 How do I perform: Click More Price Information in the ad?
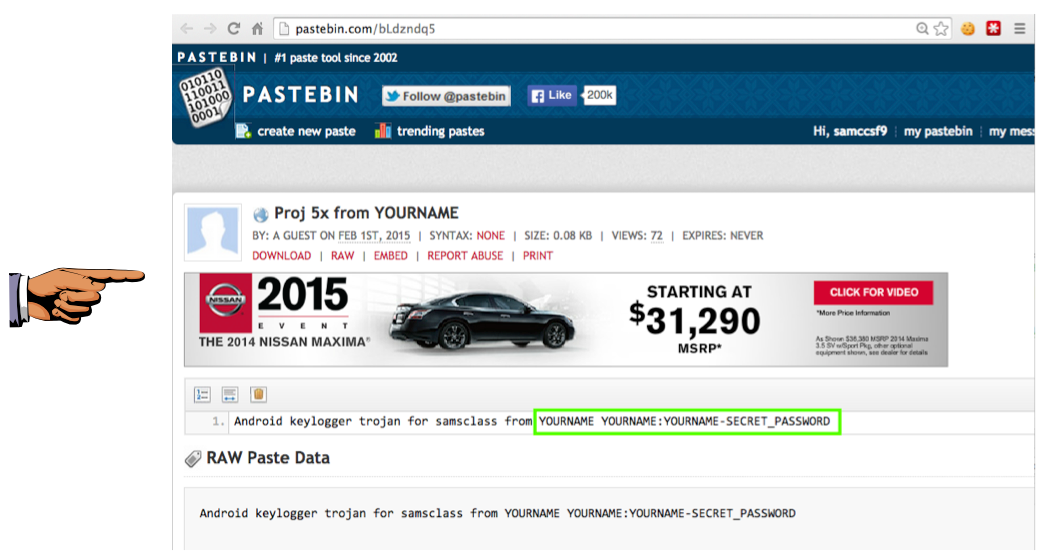coord(853,313)
